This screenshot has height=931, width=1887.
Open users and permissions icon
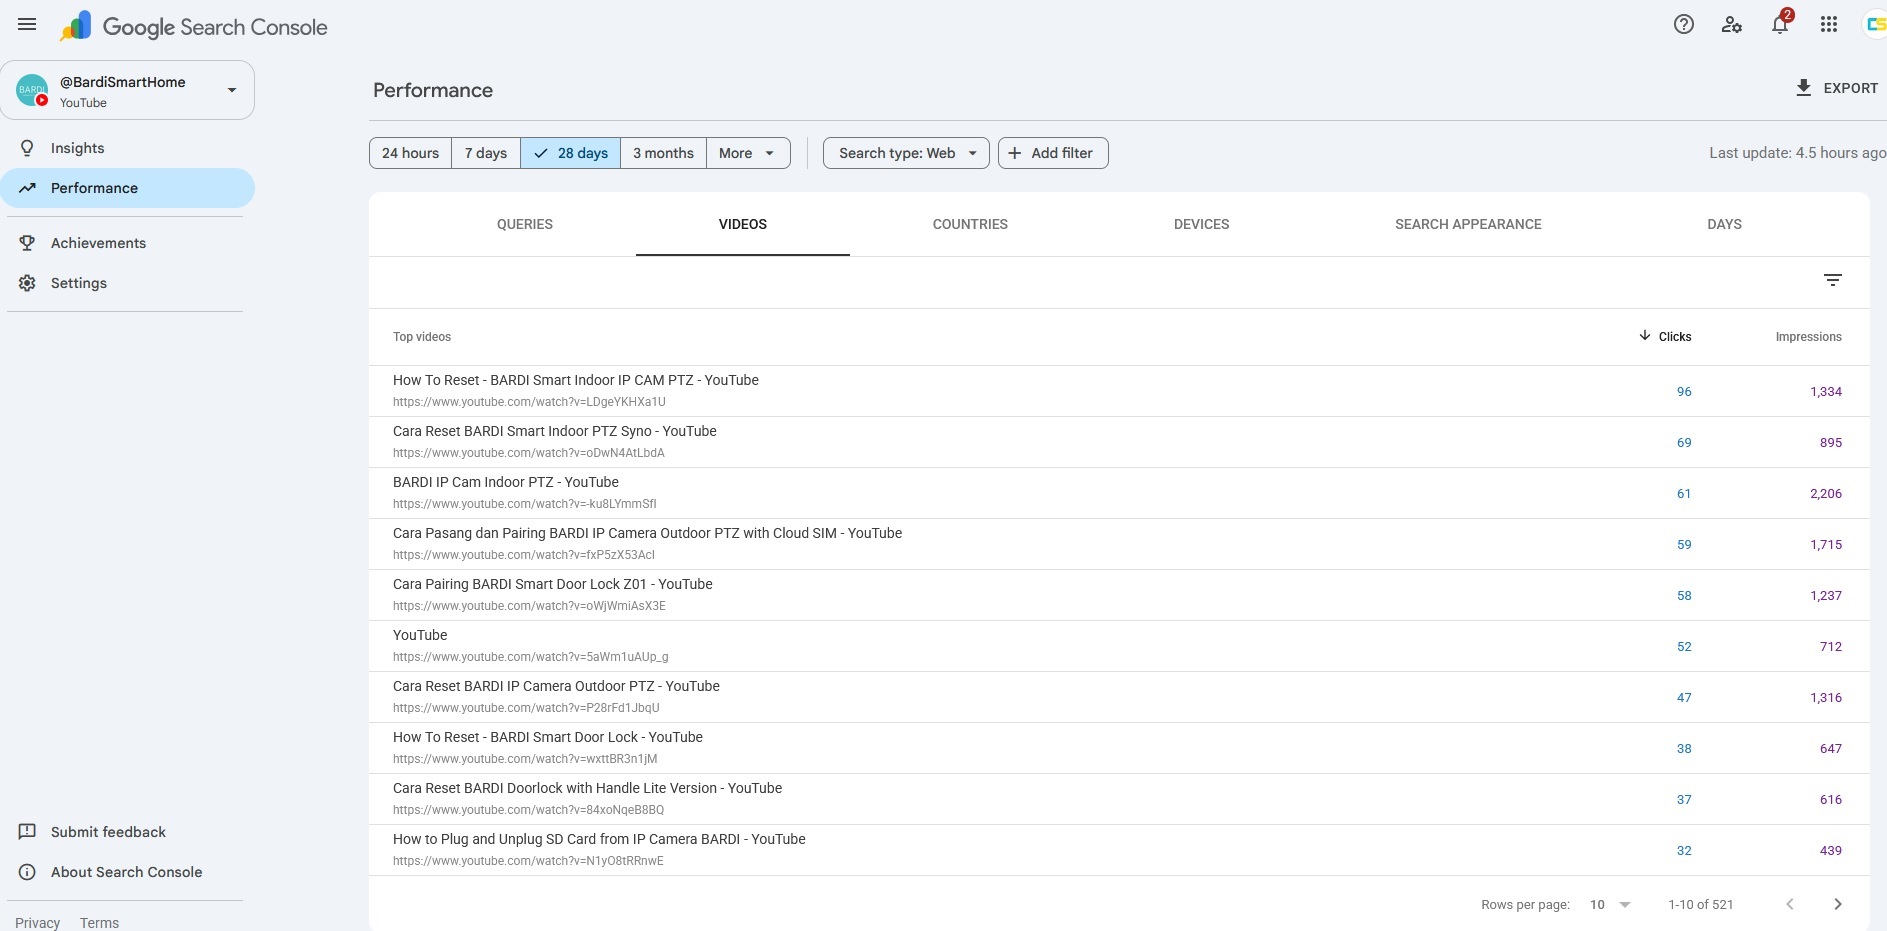tap(1732, 25)
